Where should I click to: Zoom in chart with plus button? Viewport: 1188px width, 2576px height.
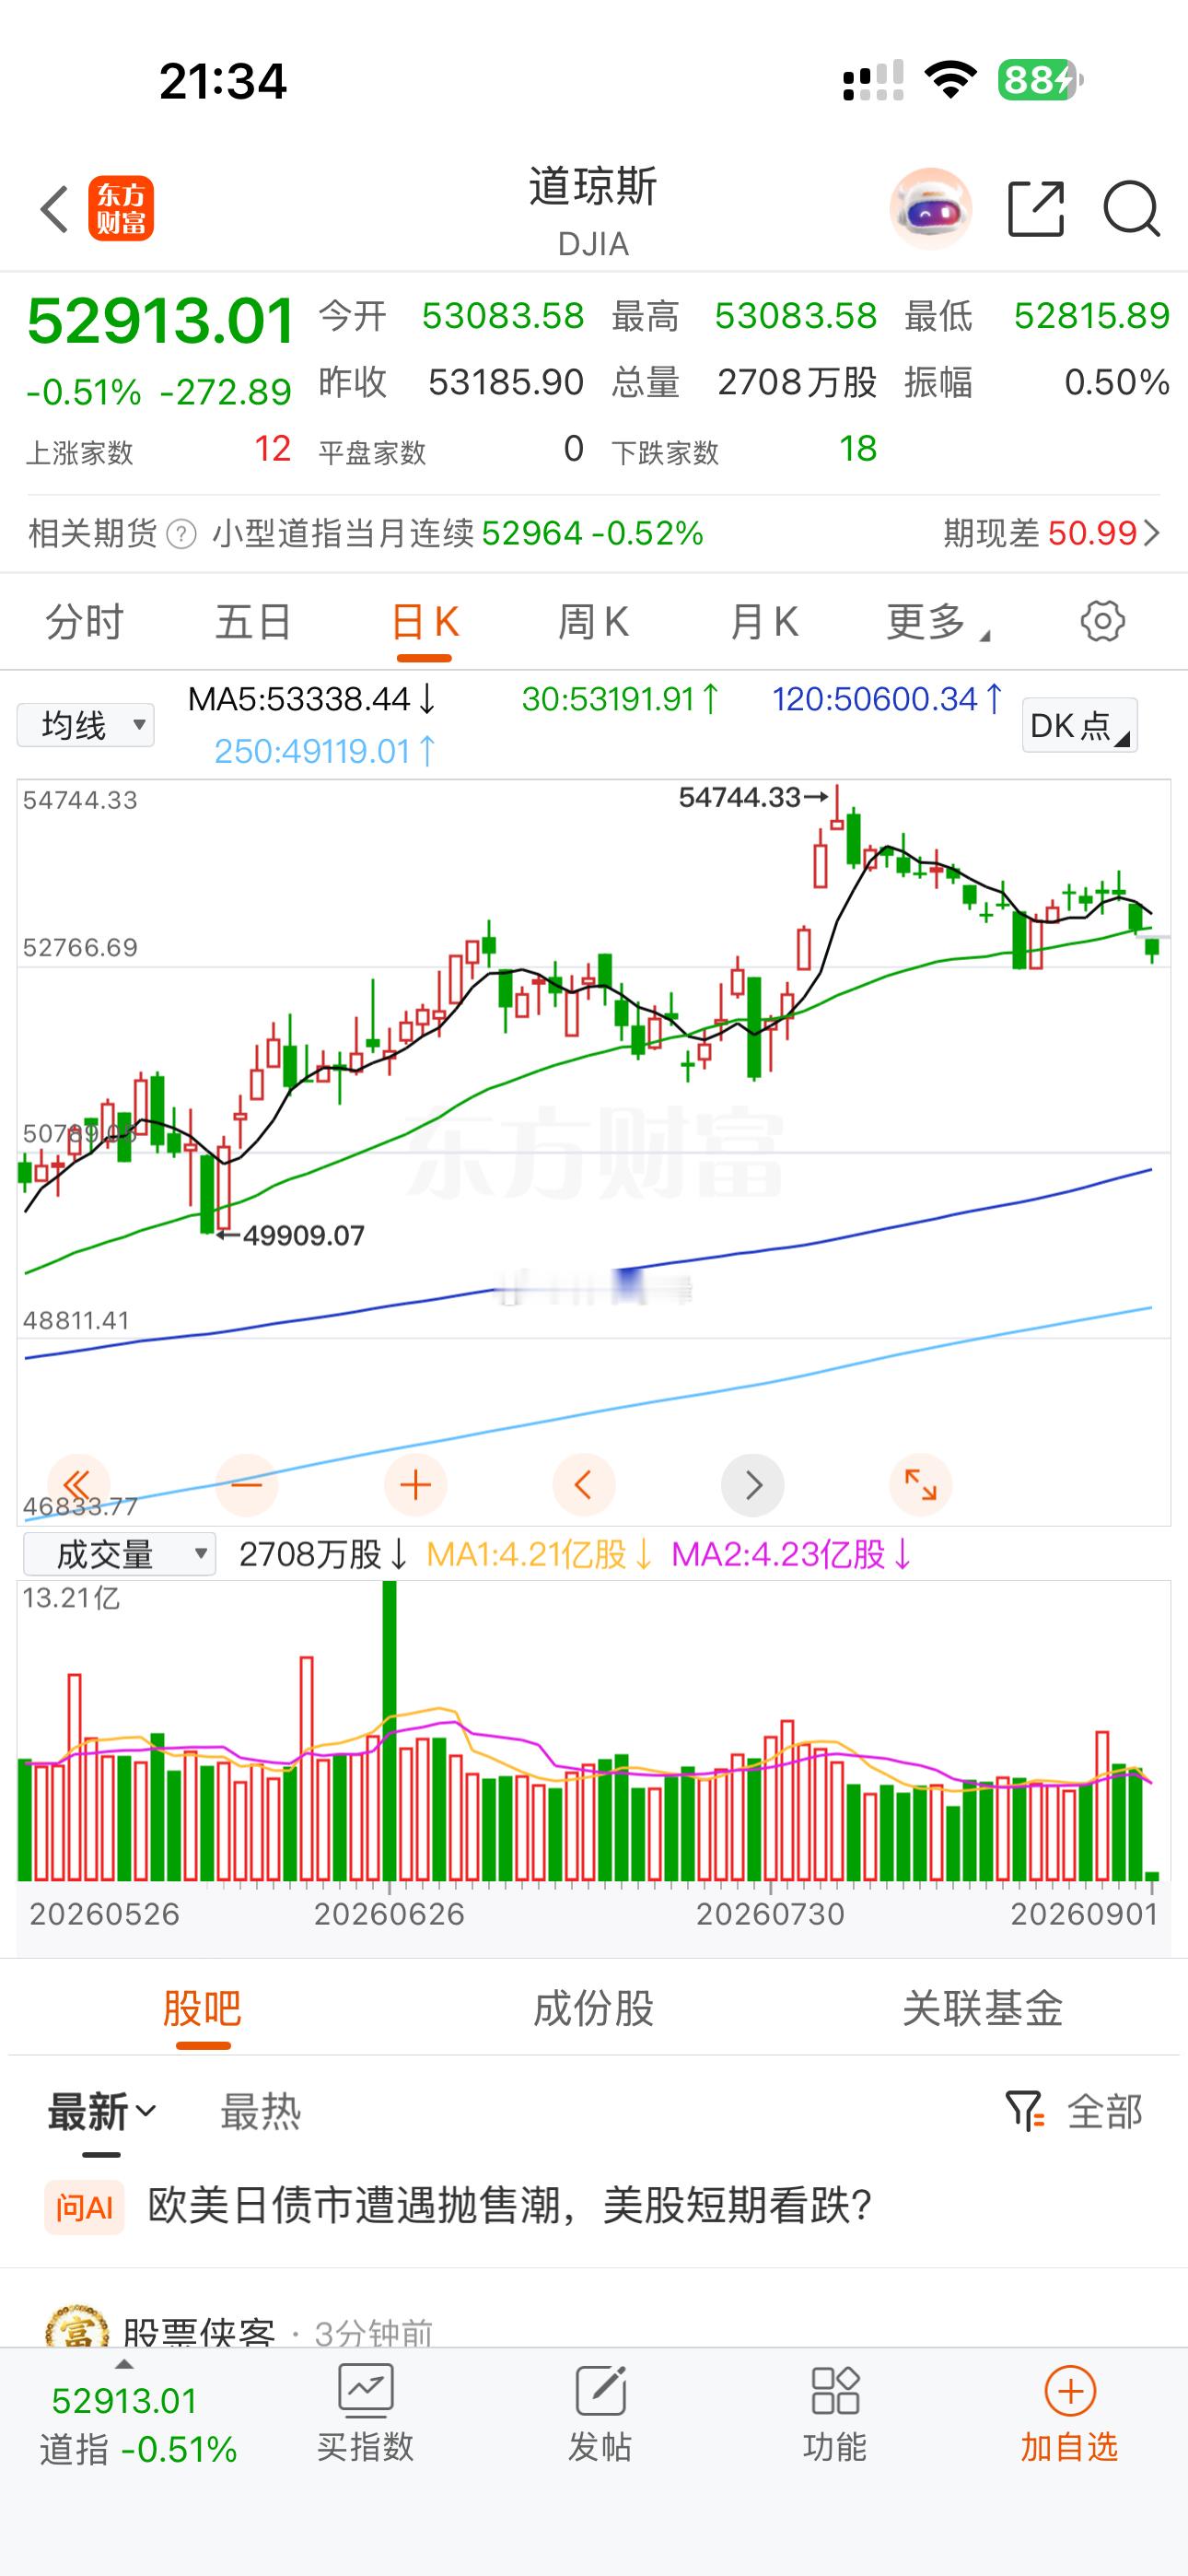[415, 1485]
